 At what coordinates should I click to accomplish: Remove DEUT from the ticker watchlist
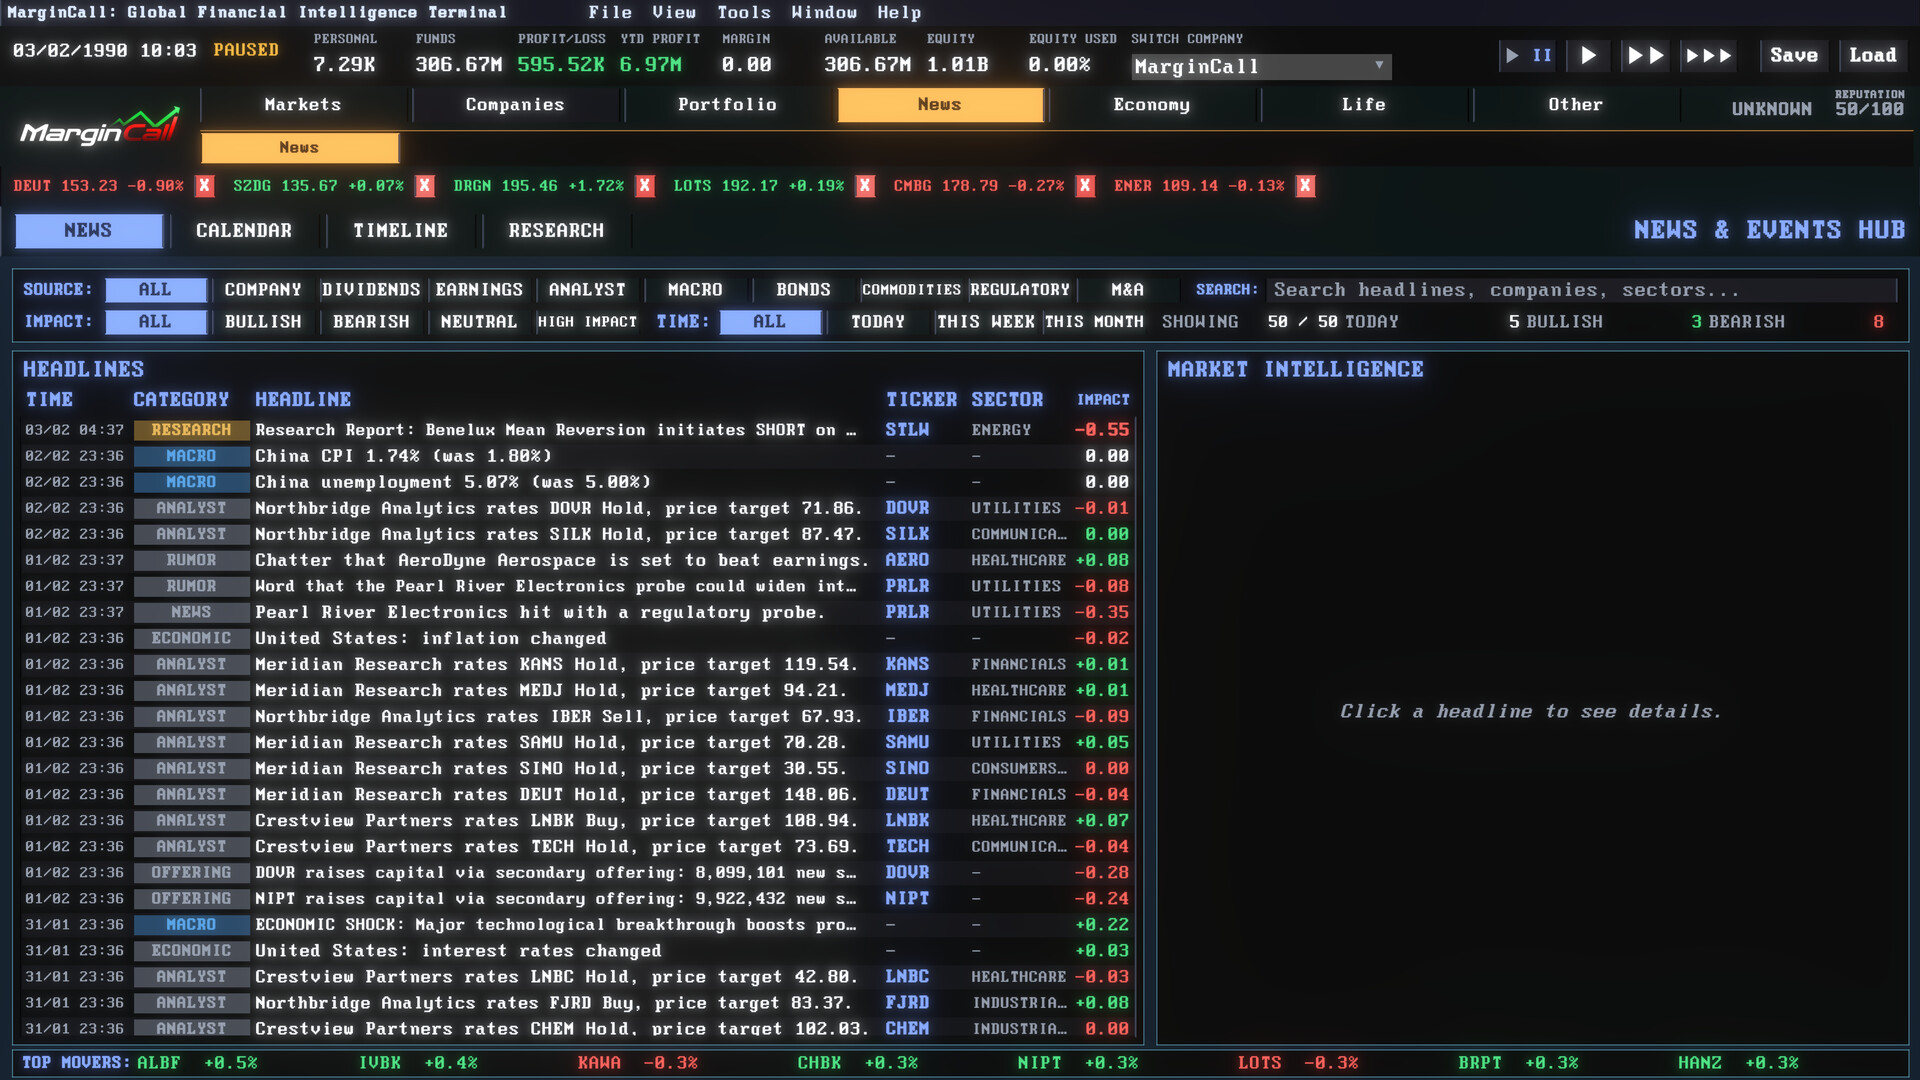[x=205, y=186]
